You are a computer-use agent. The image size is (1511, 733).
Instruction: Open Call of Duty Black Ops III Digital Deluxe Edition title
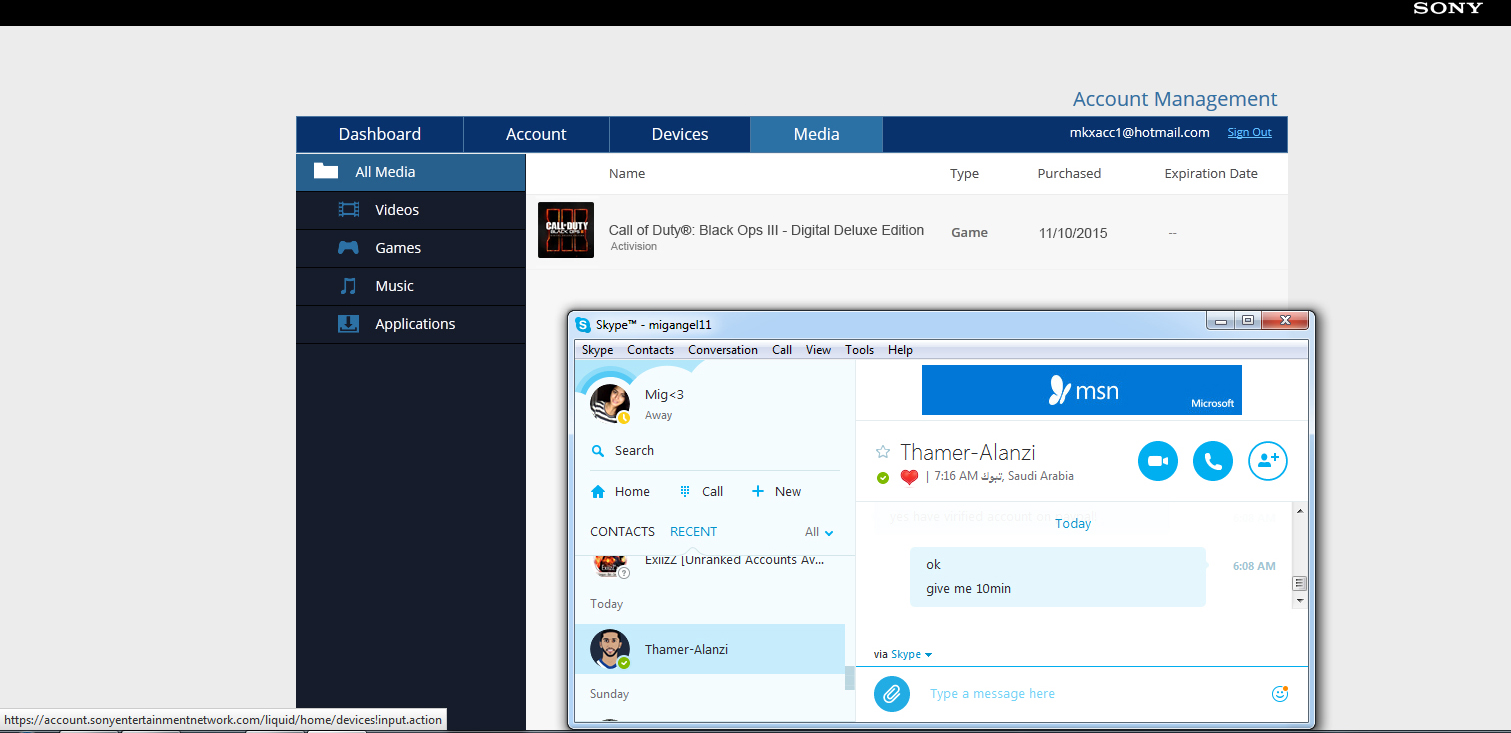tap(766, 230)
